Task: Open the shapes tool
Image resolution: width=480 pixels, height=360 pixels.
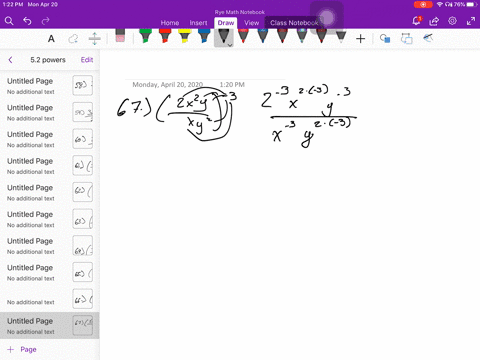Action: point(385,39)
